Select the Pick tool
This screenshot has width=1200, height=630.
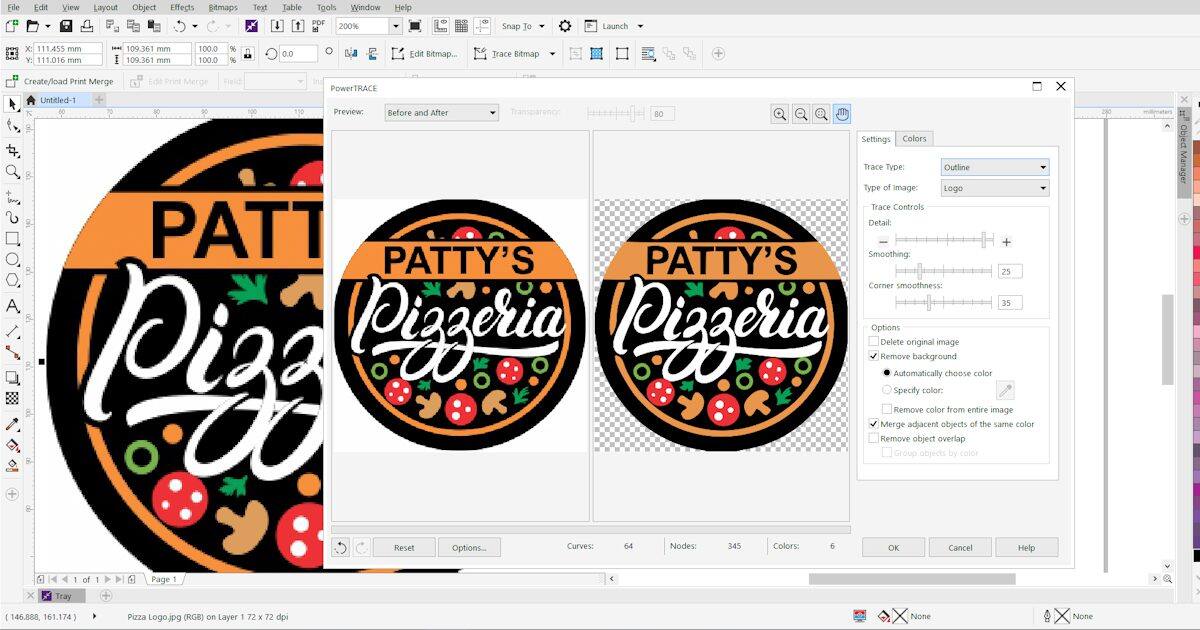pos(13,103)
